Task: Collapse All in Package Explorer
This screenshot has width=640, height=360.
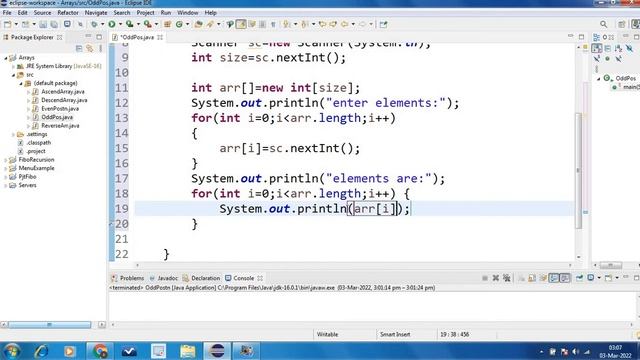Action: (x=79, y=49)
